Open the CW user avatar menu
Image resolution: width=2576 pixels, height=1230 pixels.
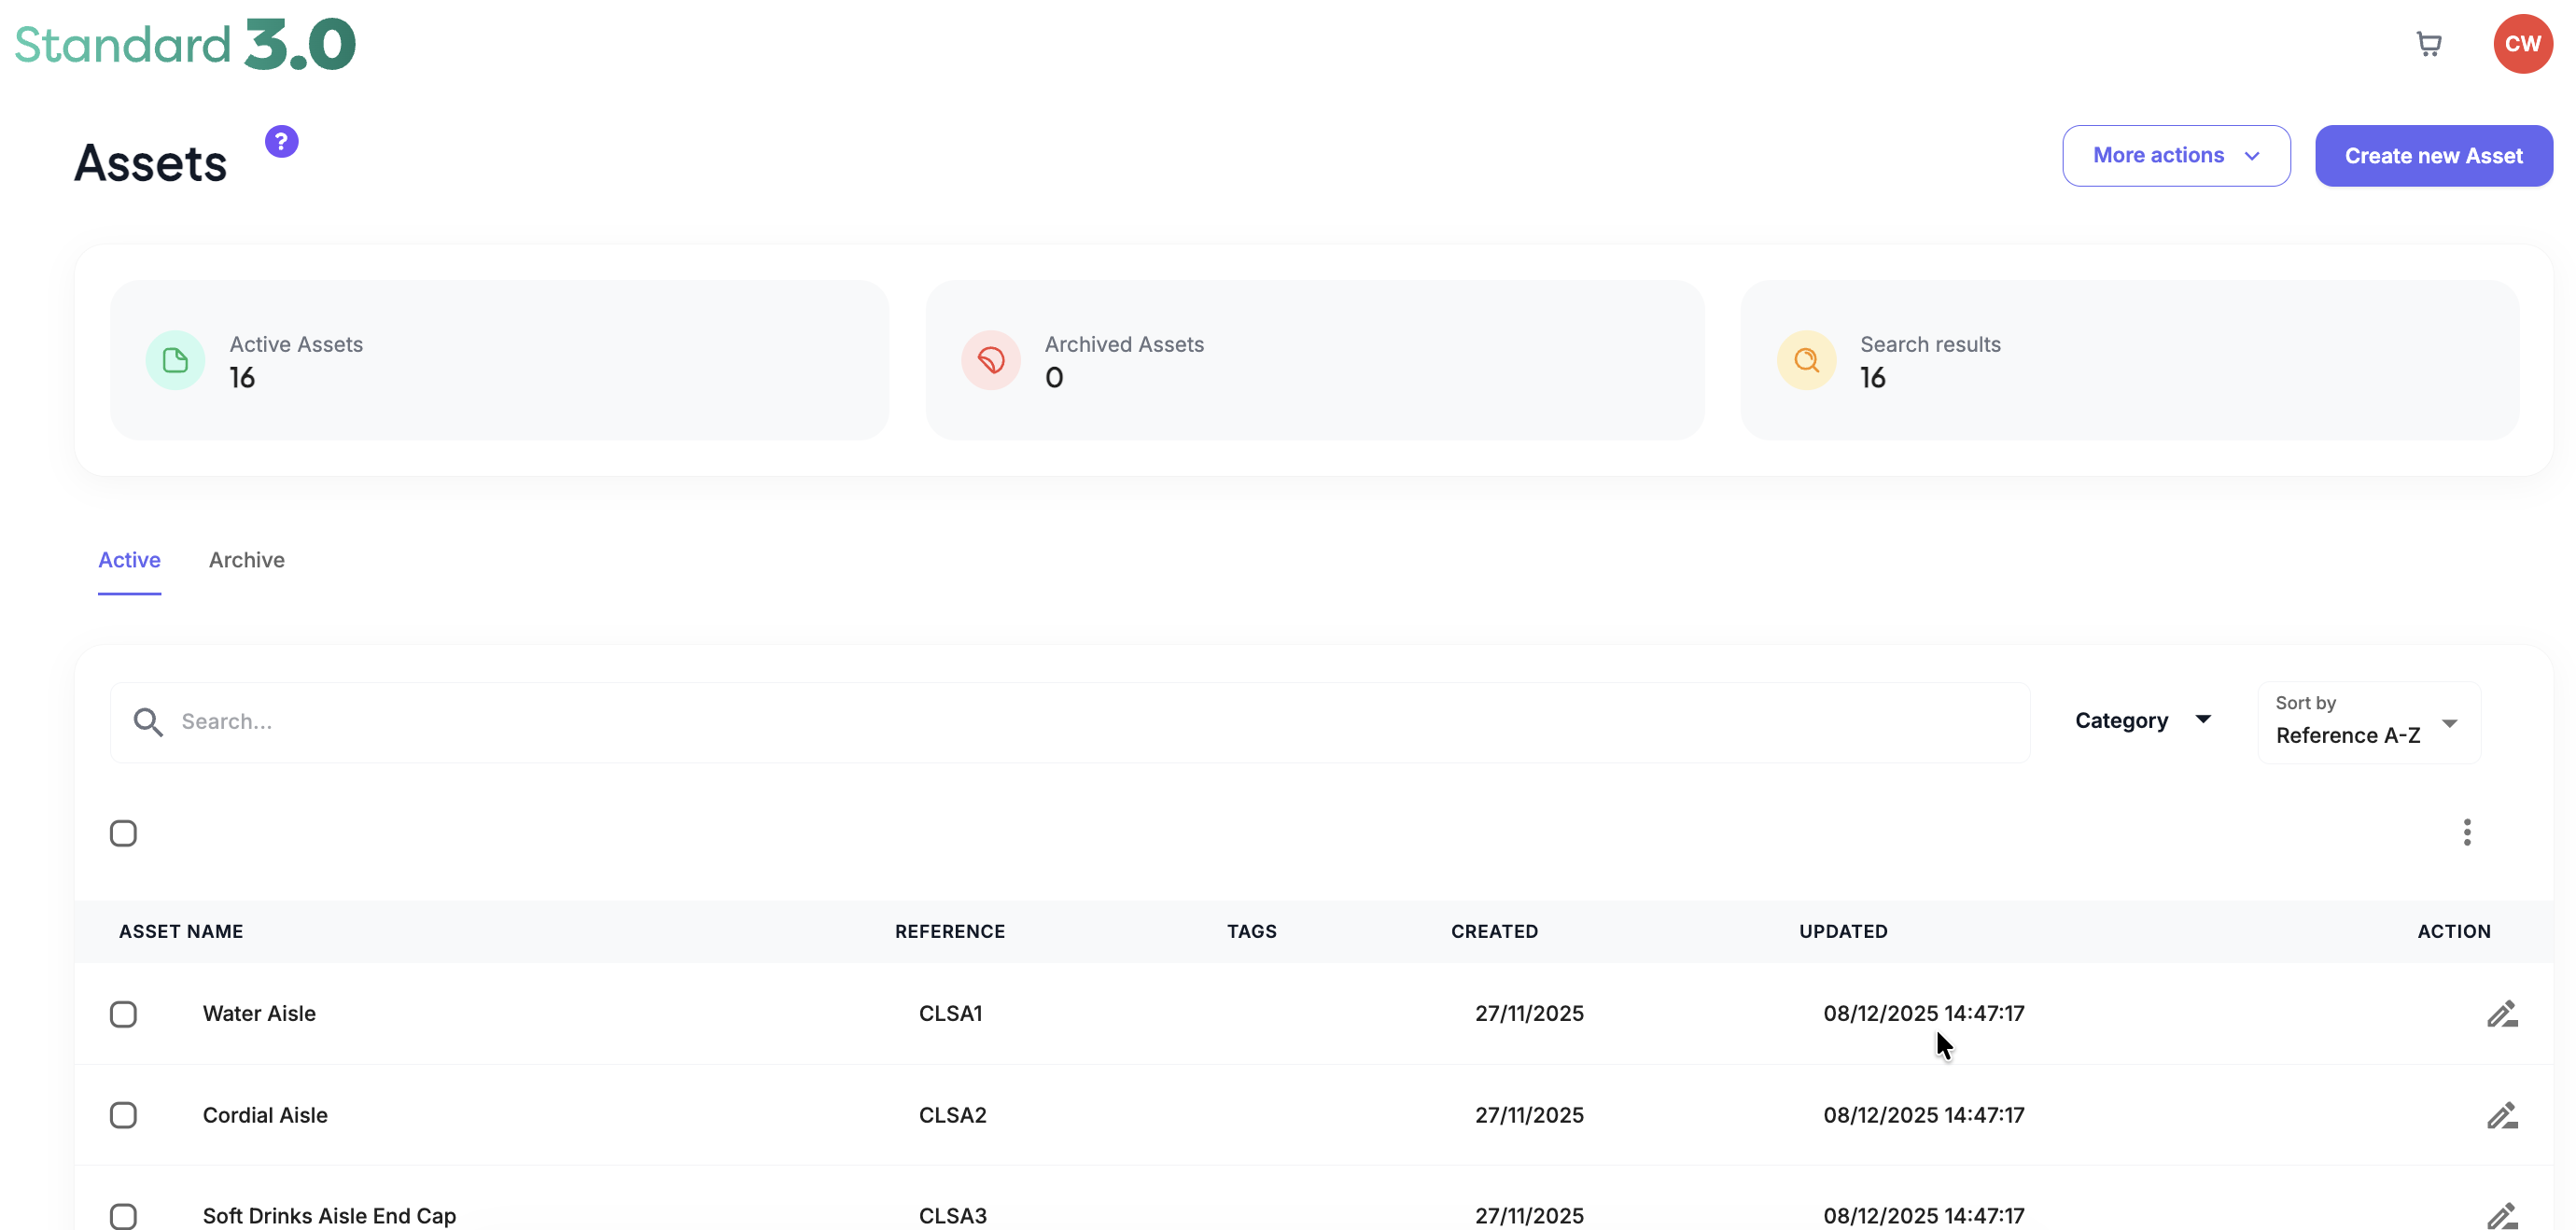click(2522, 44)
